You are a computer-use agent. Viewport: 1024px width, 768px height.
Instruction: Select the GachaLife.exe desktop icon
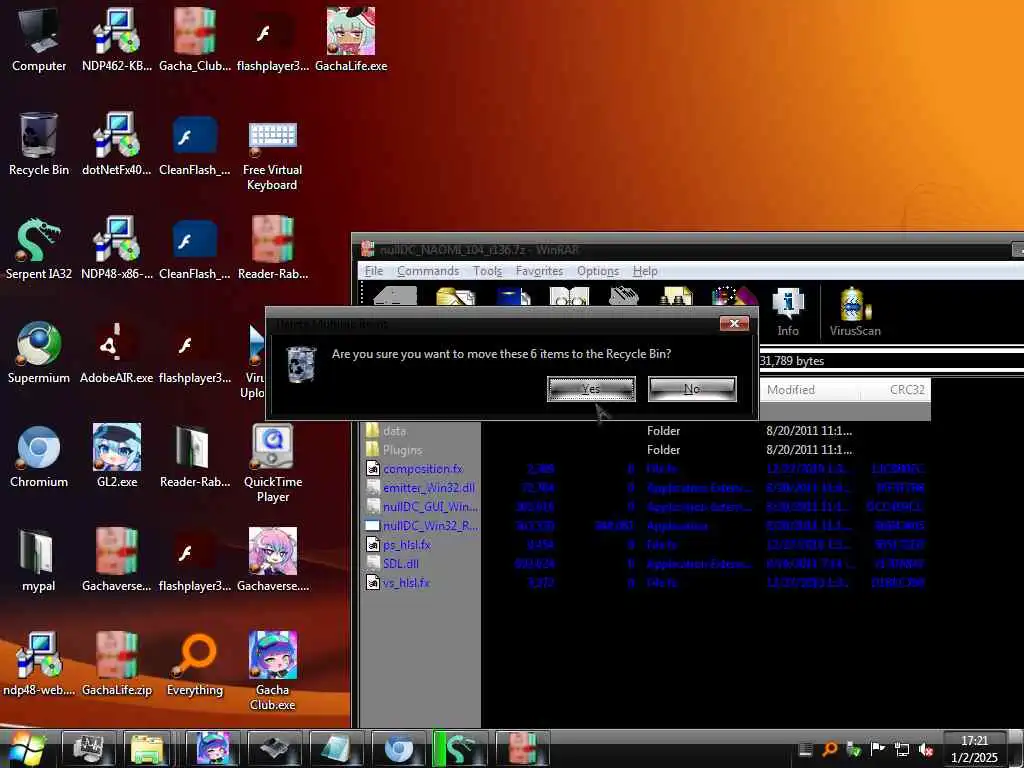pyautogui.click(x=351, y=39)
